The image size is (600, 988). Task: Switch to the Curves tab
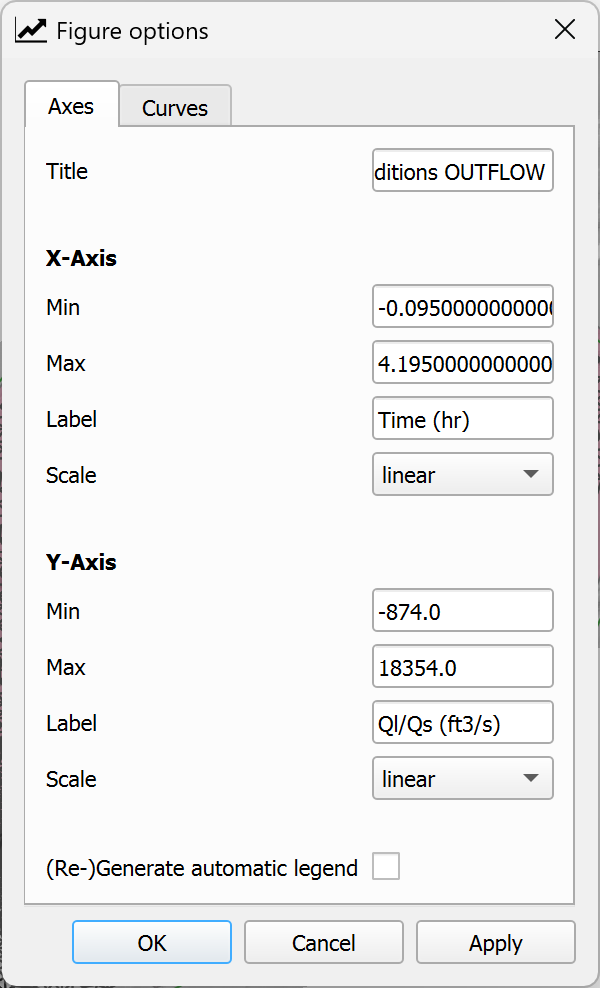pos(175,108)
